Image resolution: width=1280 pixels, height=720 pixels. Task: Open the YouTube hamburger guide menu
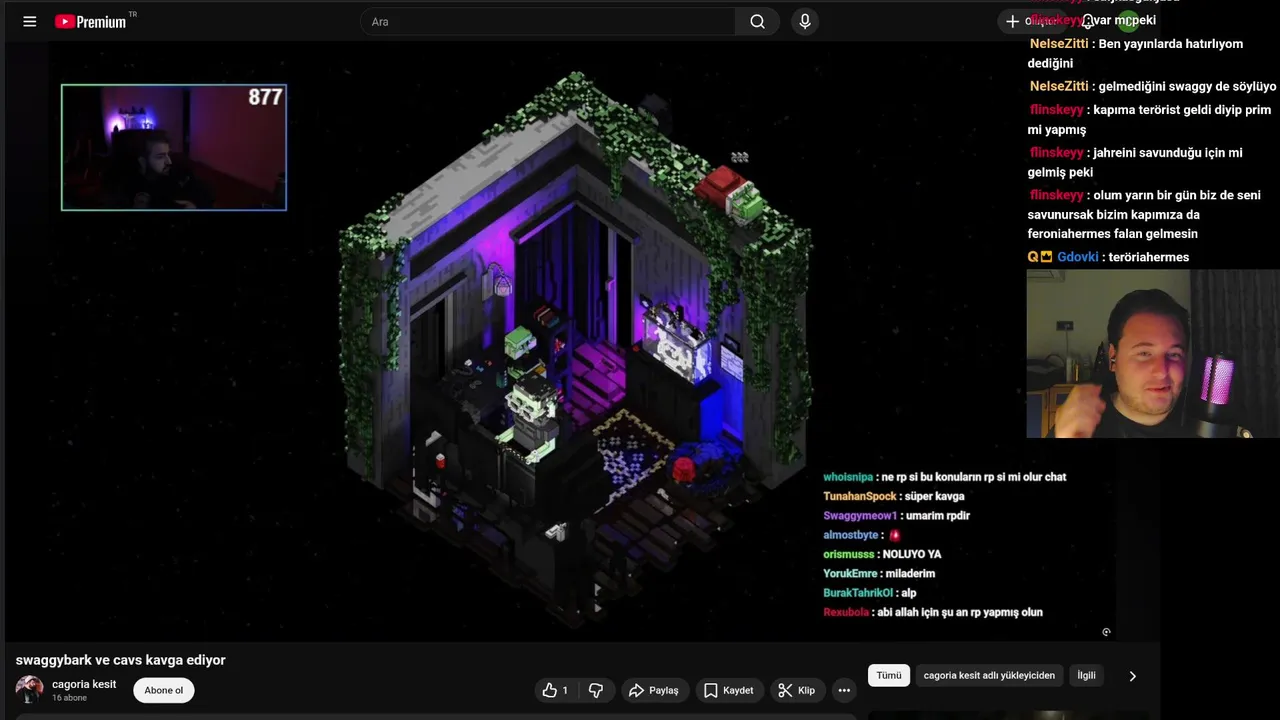[30, 21]
